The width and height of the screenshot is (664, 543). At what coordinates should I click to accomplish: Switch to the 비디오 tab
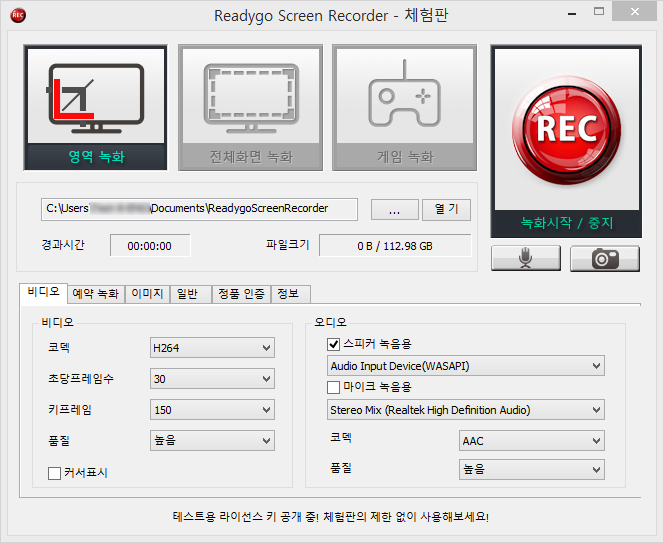pos(44,293)
